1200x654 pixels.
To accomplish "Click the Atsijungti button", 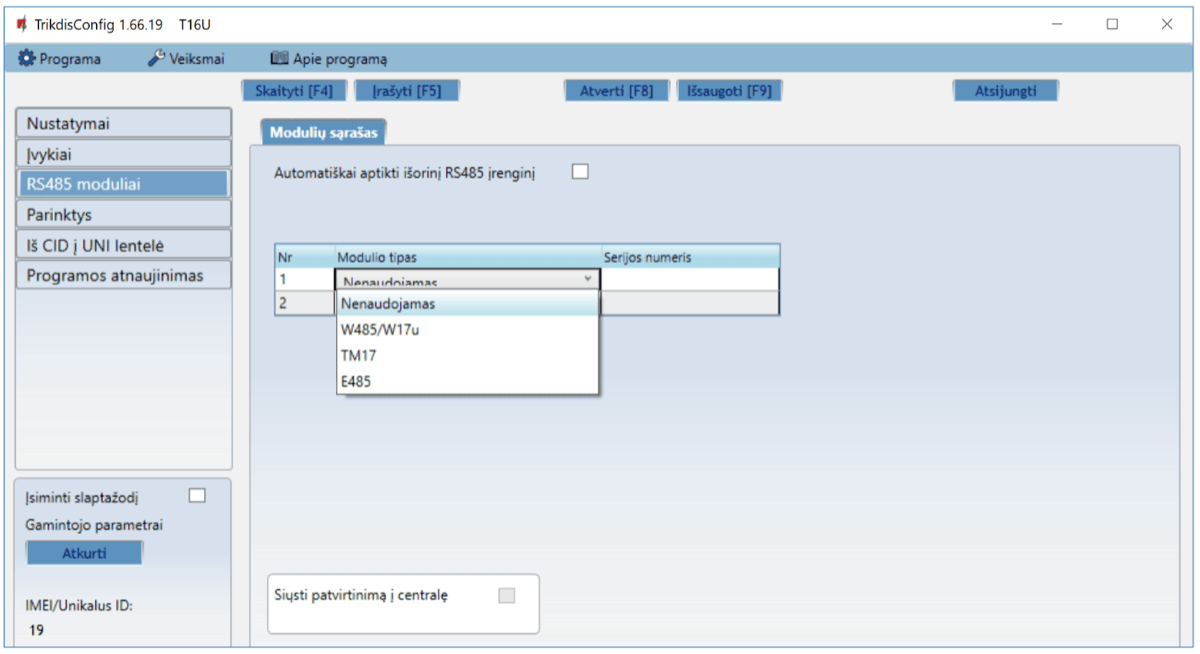I will pyautogui.click(x=1005, y=91).
